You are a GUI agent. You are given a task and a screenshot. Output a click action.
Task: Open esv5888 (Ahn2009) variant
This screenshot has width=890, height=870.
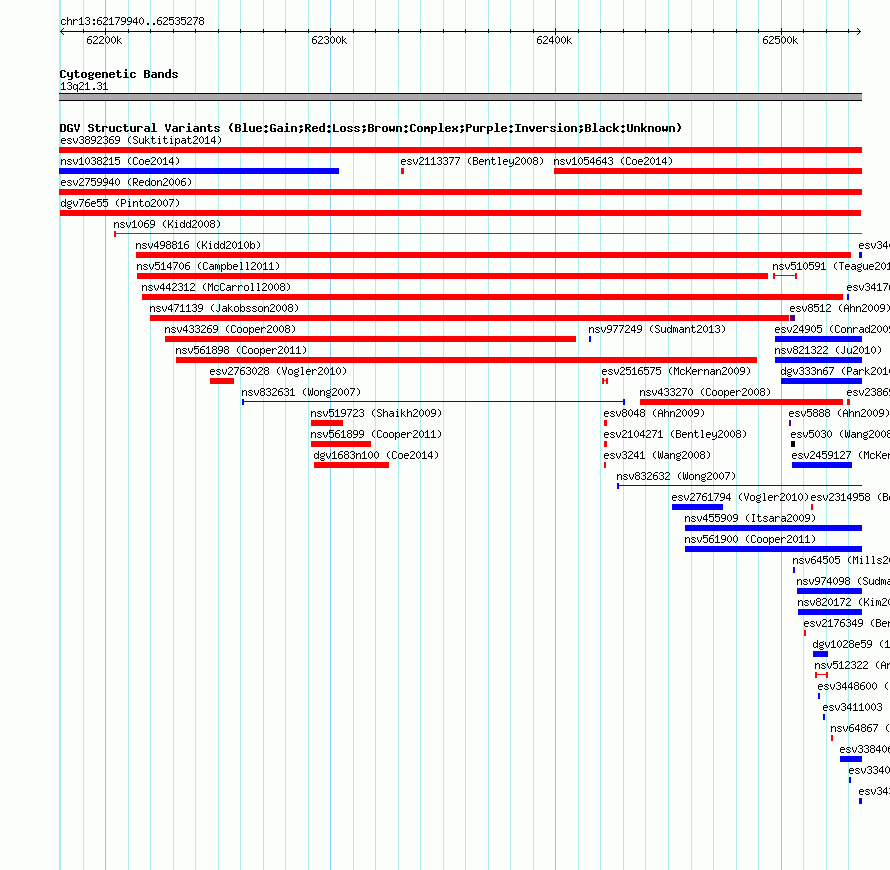coord(839,413)
